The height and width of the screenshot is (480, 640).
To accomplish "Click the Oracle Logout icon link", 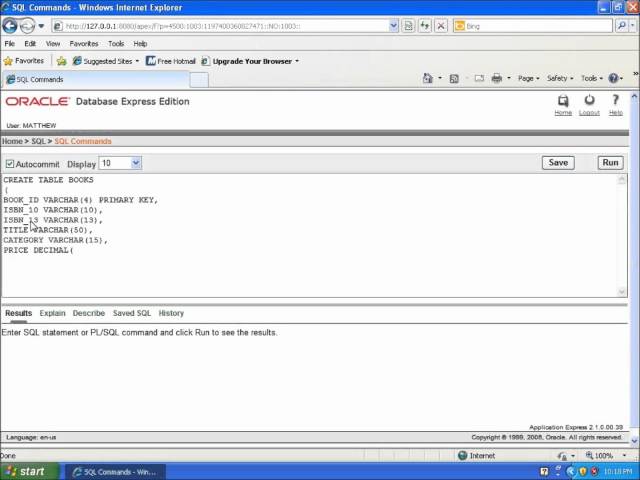I will coord(589,105).
